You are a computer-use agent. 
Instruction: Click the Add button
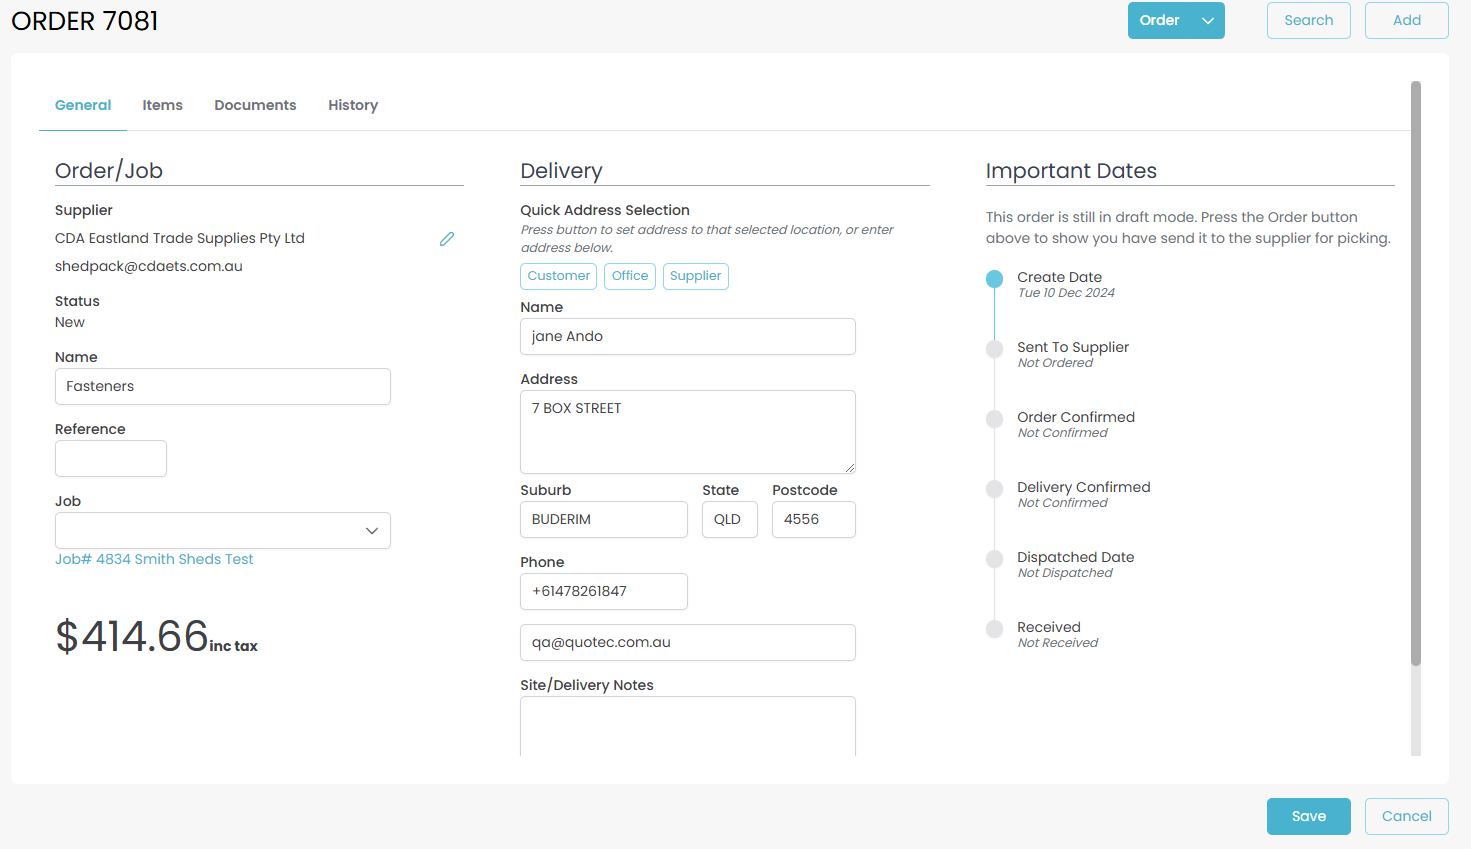click(x=1406, y=21)
